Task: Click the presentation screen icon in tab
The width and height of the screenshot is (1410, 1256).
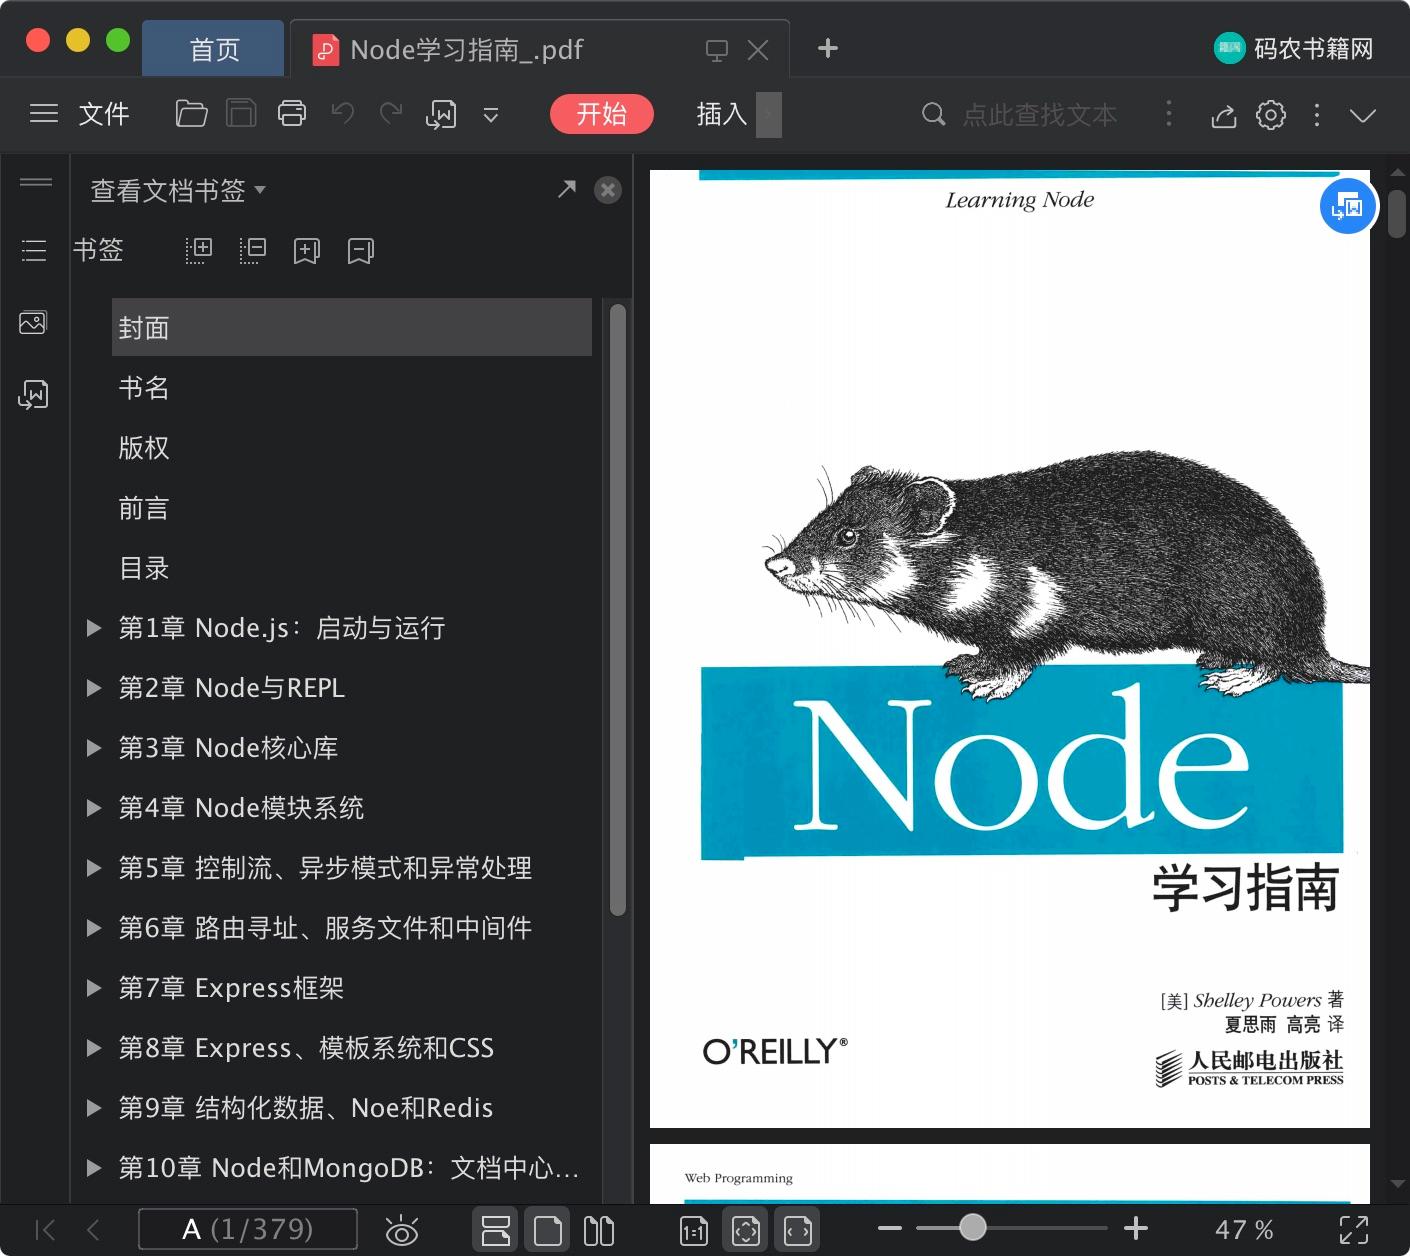Action: 717,51
